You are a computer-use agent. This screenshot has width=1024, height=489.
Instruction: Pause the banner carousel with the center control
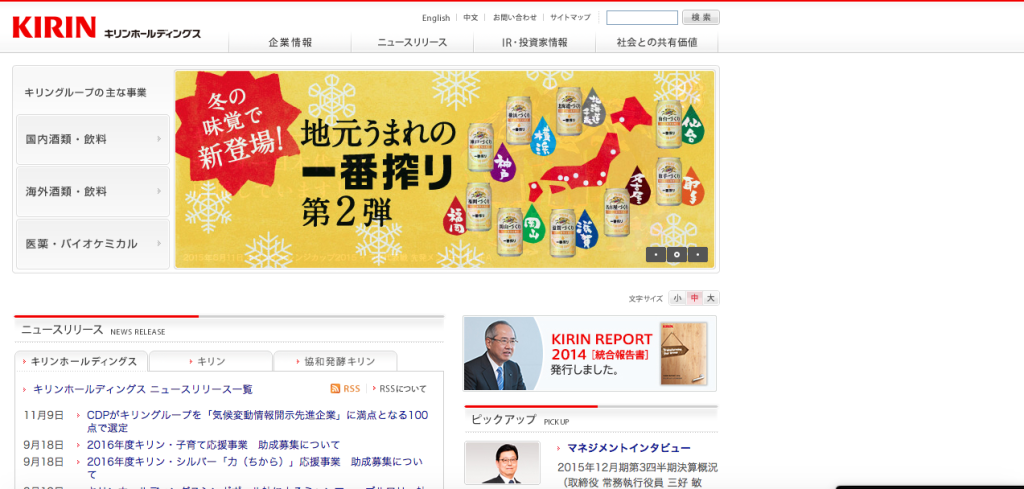(x=677, y=254)
